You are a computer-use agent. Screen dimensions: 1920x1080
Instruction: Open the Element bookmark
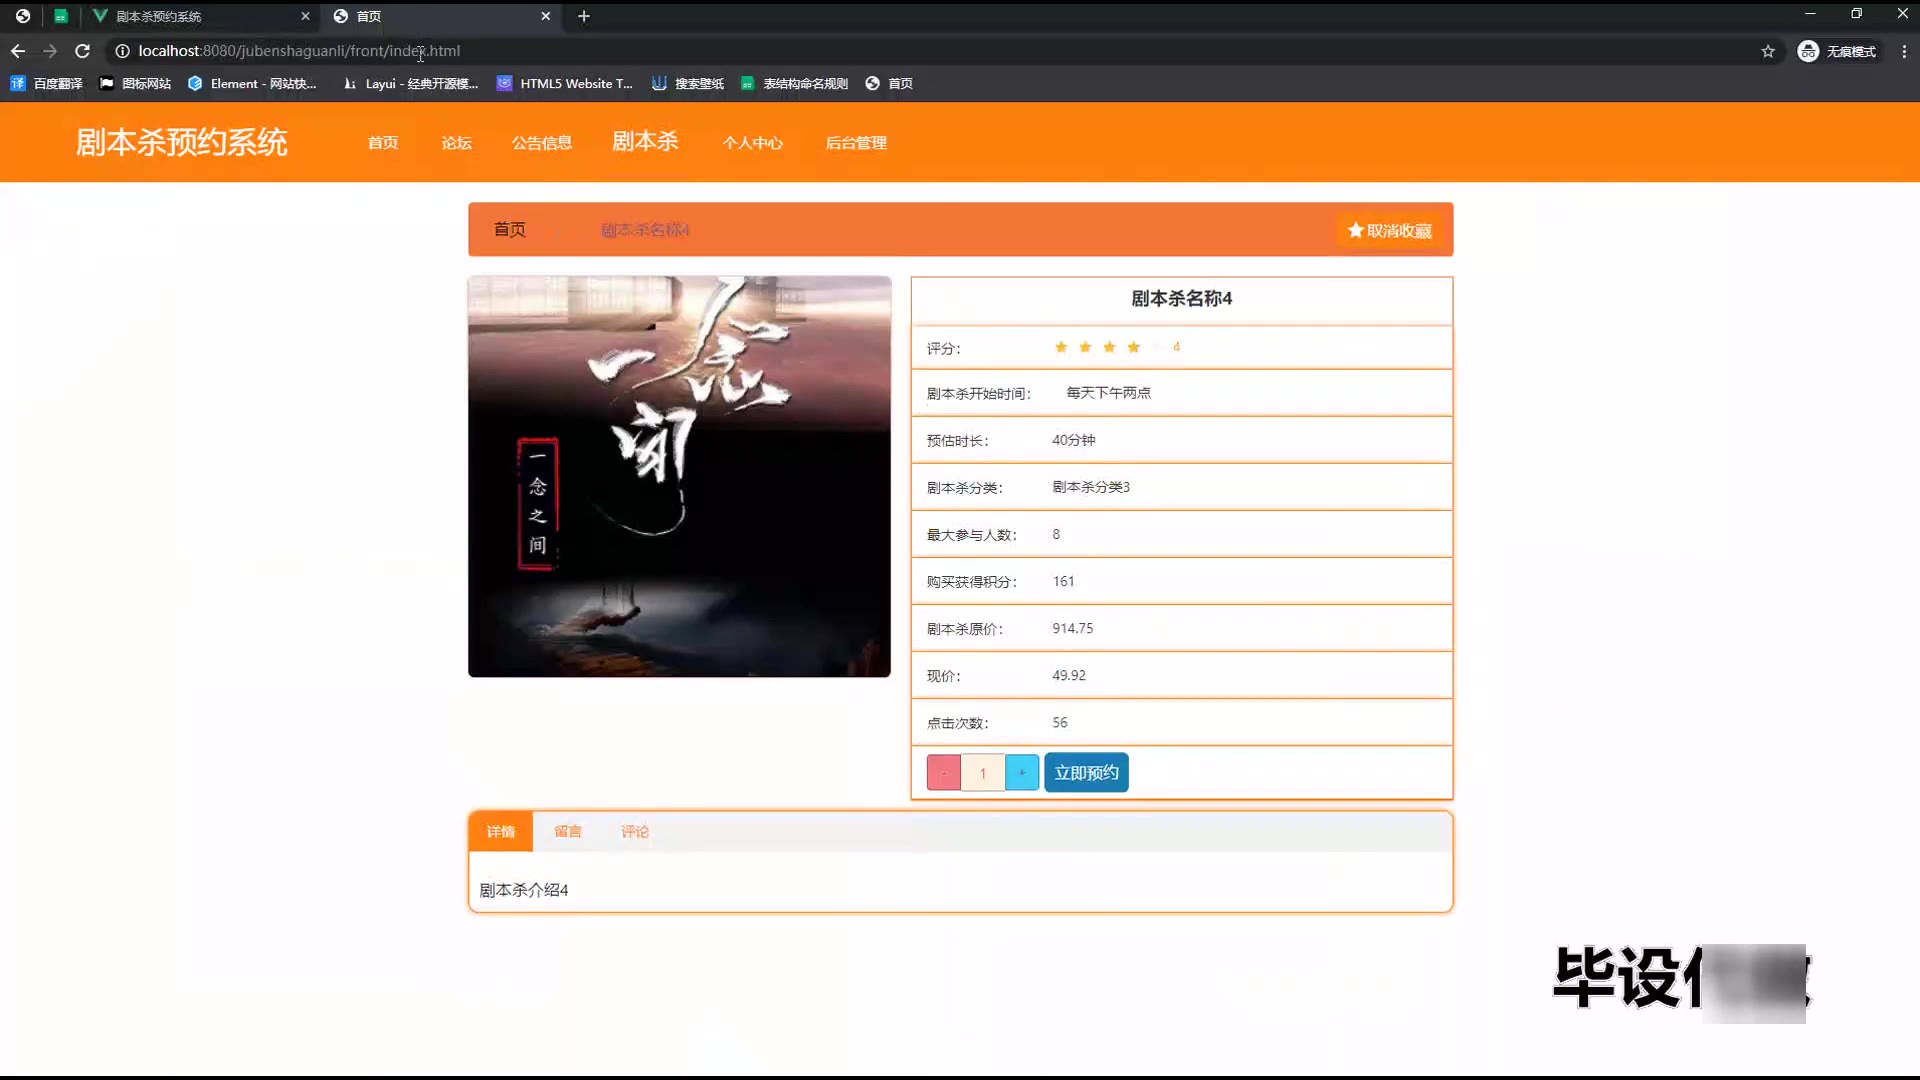(x=252, y=84)
